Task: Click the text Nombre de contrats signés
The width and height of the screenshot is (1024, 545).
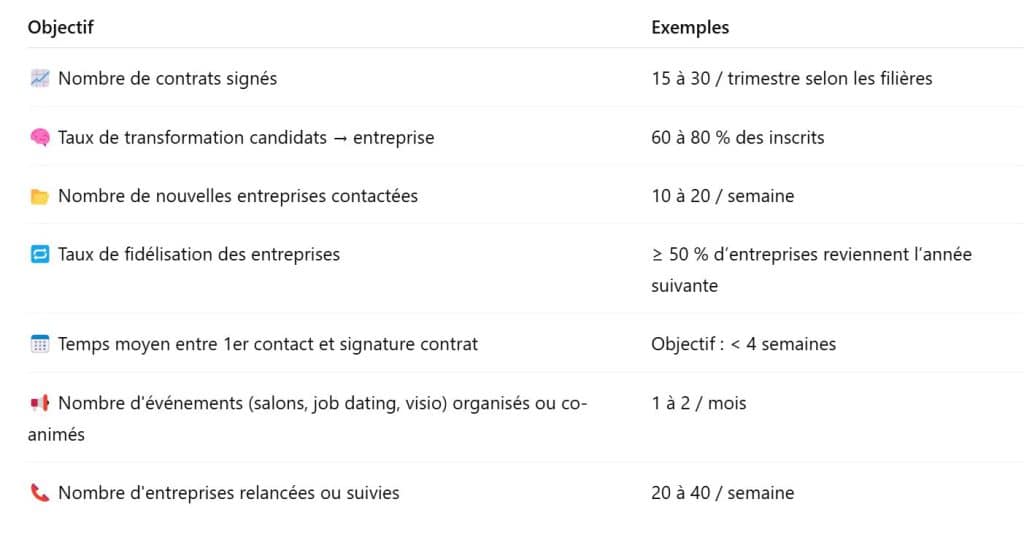Action: [167, 78]
